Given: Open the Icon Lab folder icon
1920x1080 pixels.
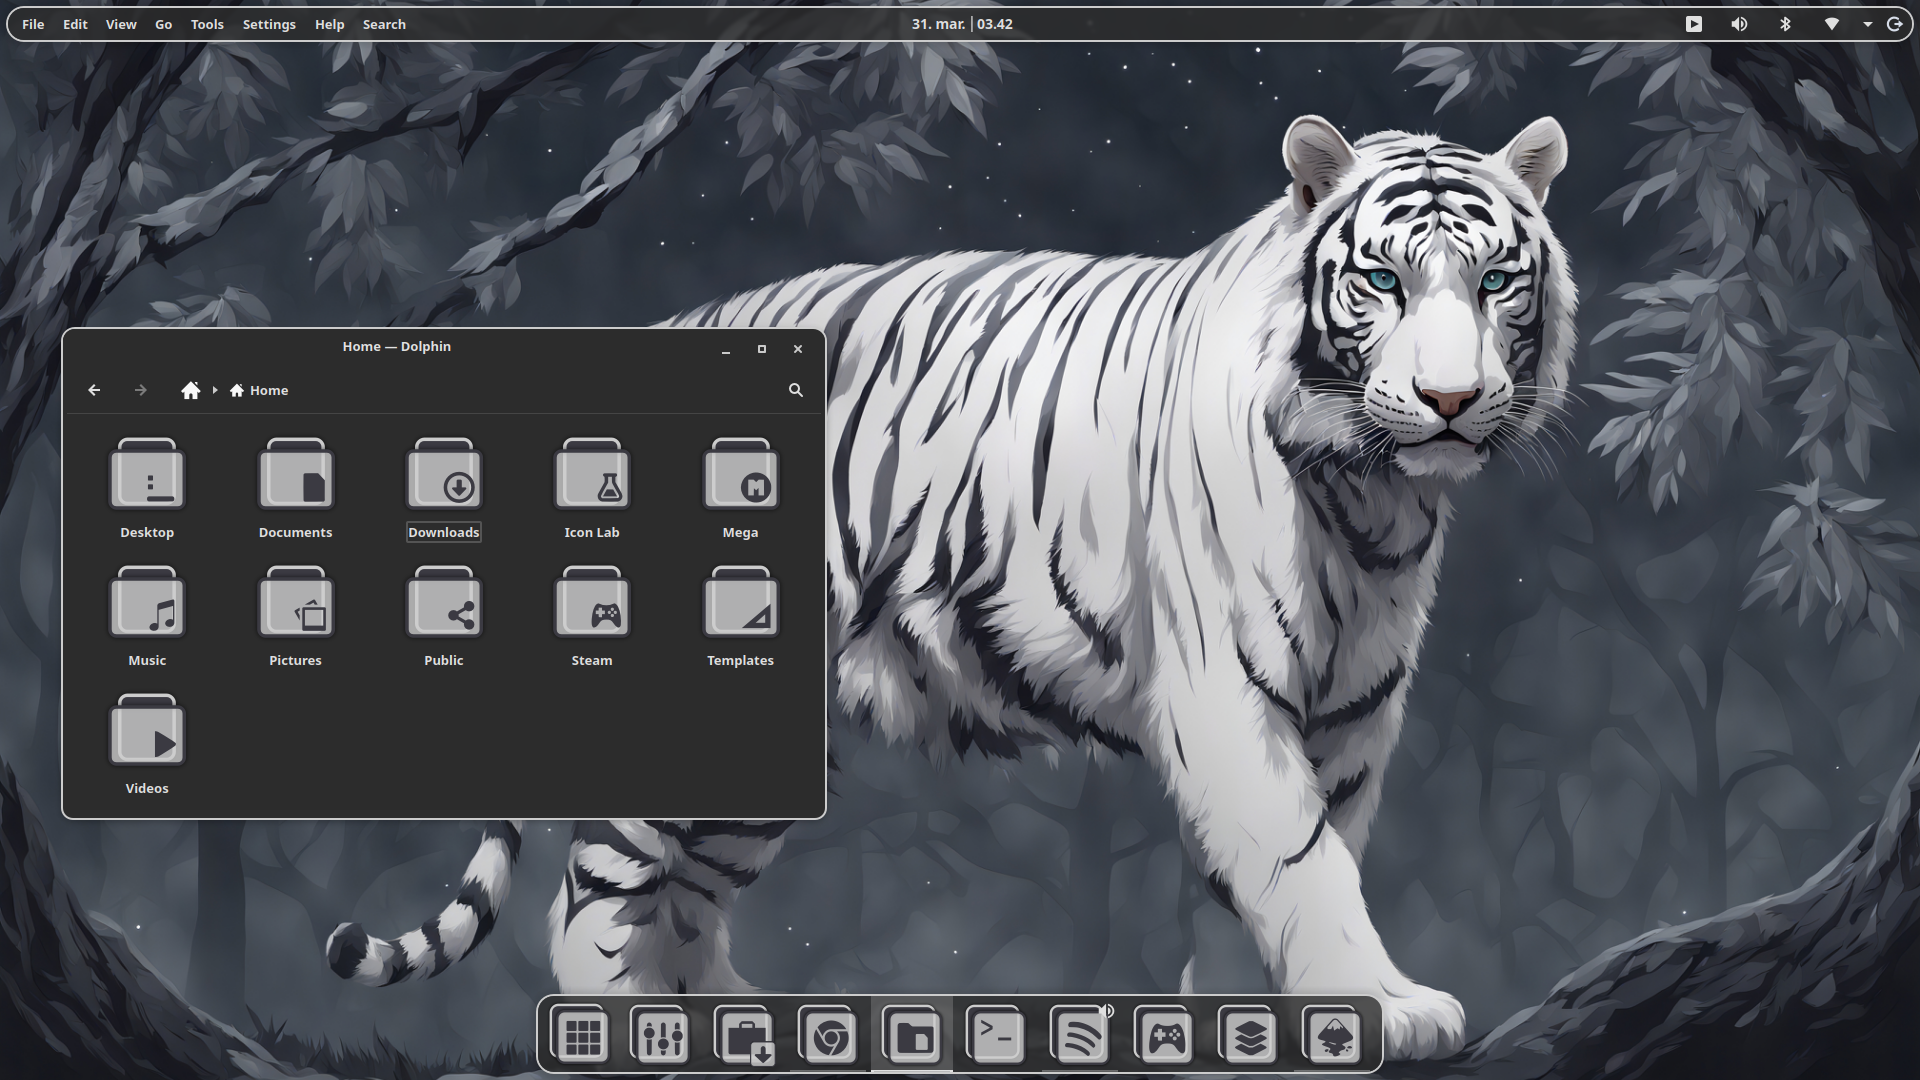Looking at the screenshot, I should click(x=592, y=474).
